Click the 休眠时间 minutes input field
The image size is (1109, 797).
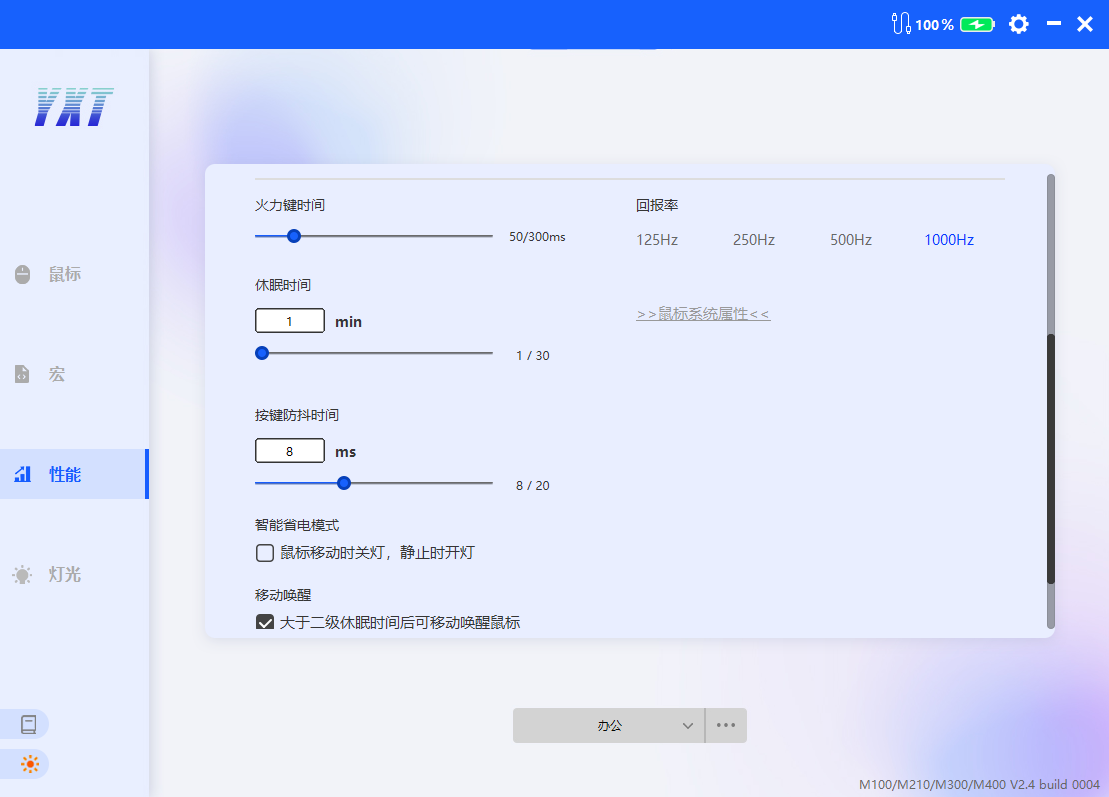click(x=290, y=321)
